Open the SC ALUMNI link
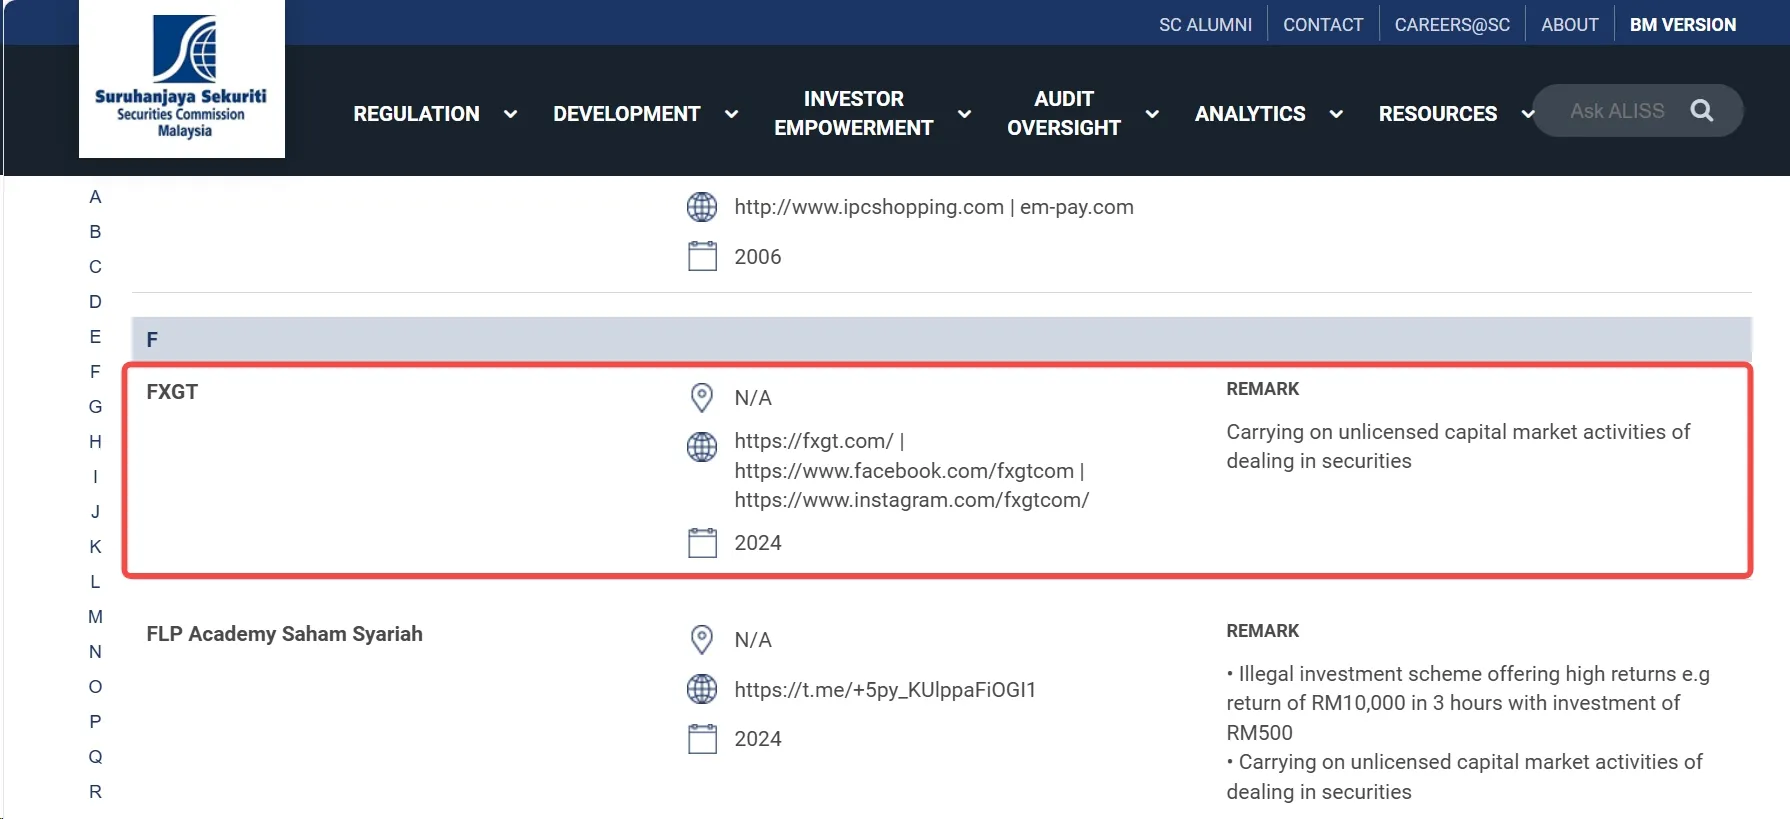This screenshot has height=819, width=1790. (x=1205, y=24)
